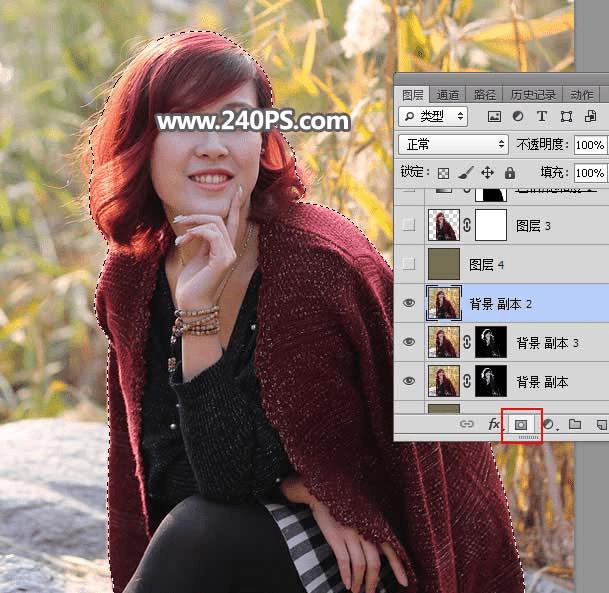The width and height of the screenshot is (609, 593).
Task: Toggle lock transparent pixels icon
Action: [443, 173]
